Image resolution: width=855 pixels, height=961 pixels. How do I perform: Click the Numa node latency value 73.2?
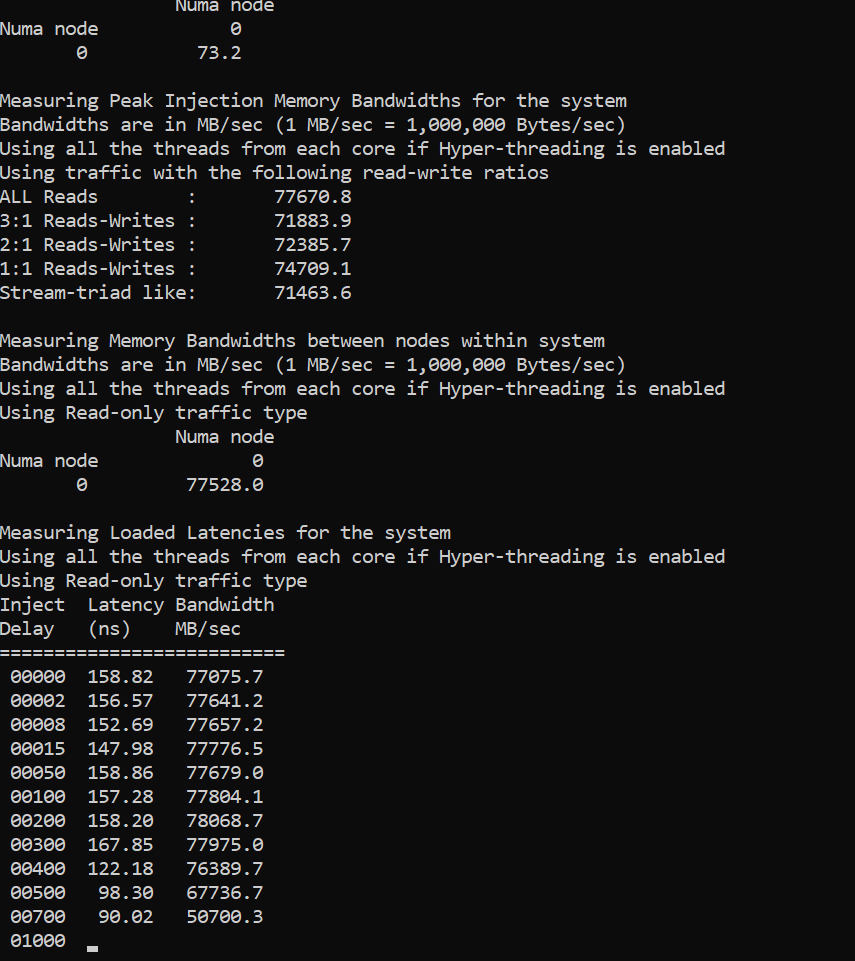click(x=219, y=53)
